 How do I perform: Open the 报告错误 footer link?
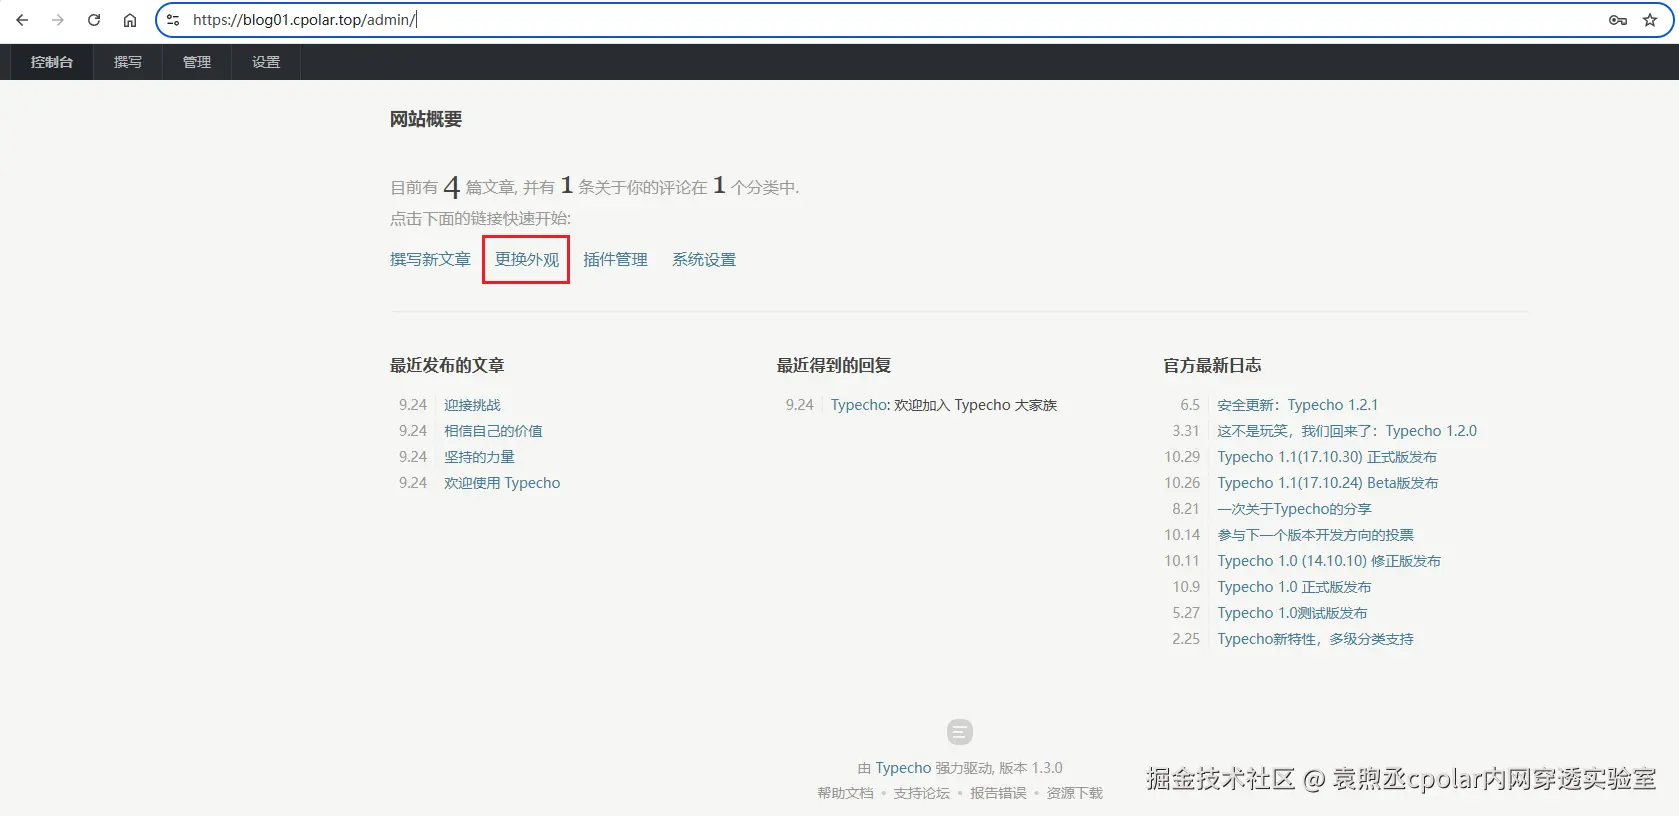pos(998,793)
